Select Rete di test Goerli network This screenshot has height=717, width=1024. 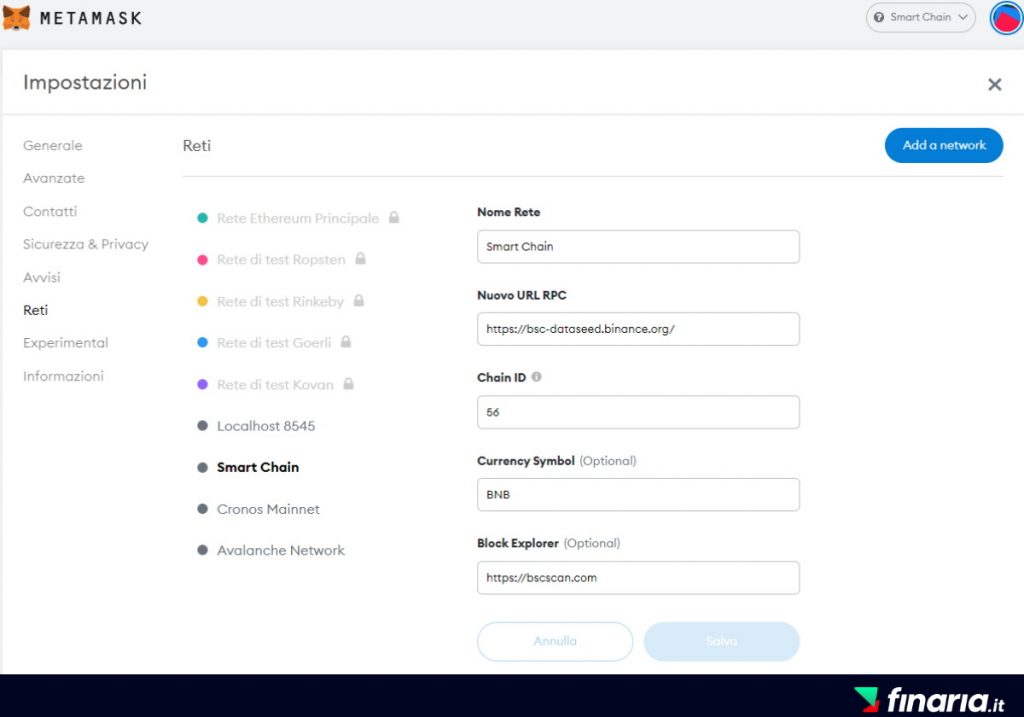tap(274, 342)
